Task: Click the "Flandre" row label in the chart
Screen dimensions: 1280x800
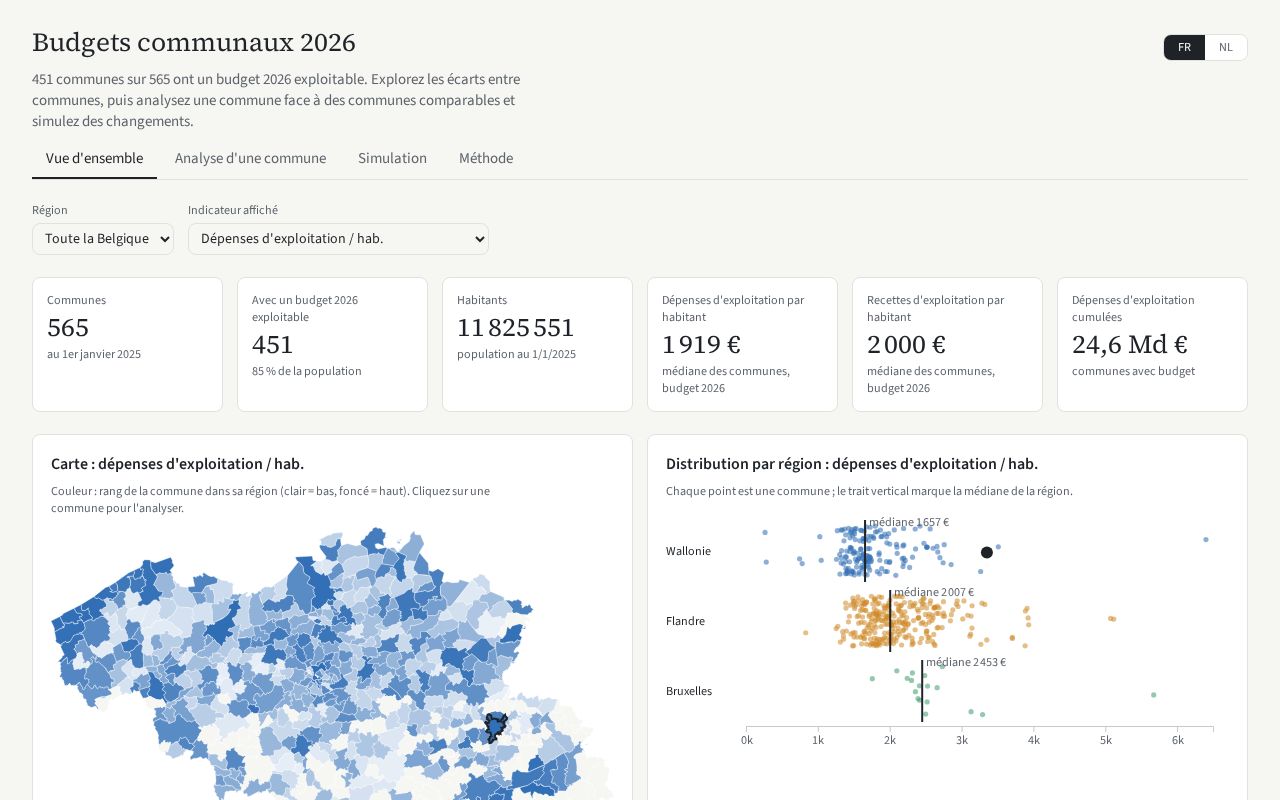Action: pyautogui.click(x=685, y=621)
